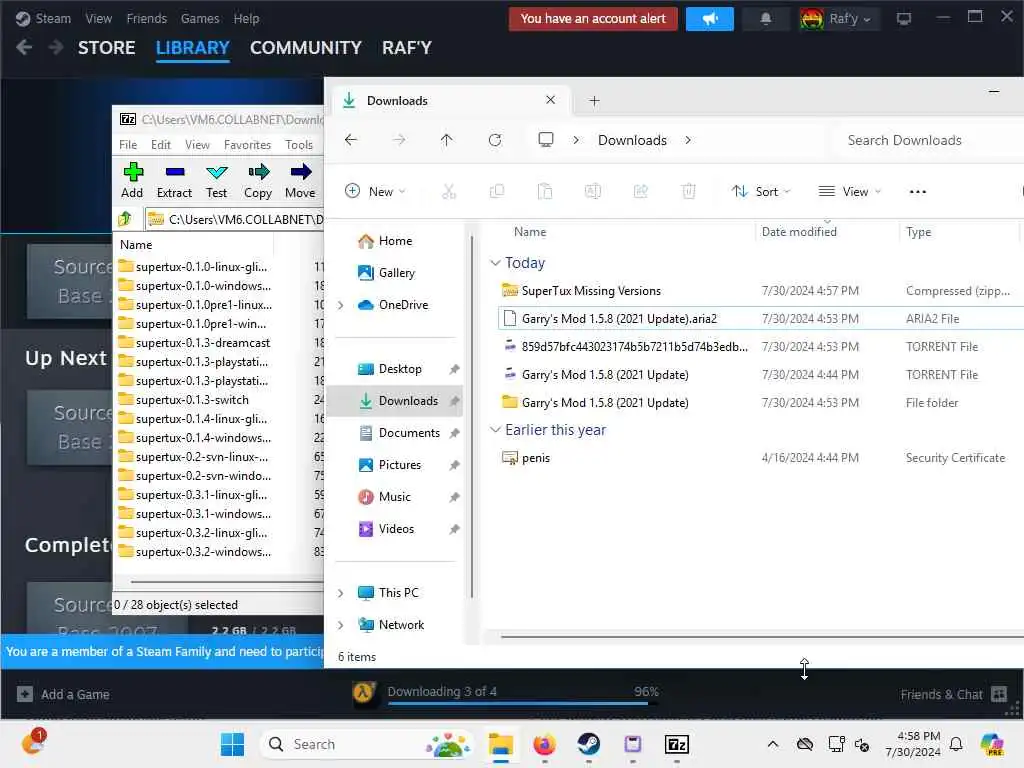This screenshot has width=1024, height=768.
Task: Add a new tab in Explorer
Action: point(594,101)
